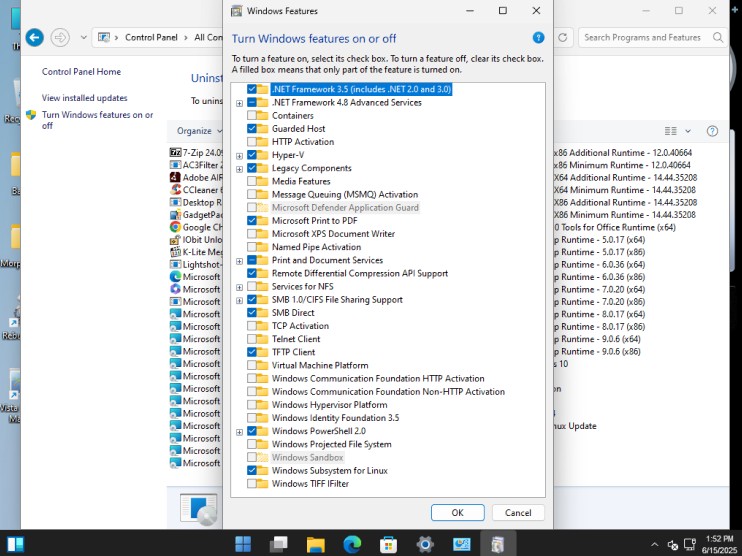Viewport: 742px width, 556px height.
Task: Click the refresh icon in the address bar
Action: tap(563, 37)
